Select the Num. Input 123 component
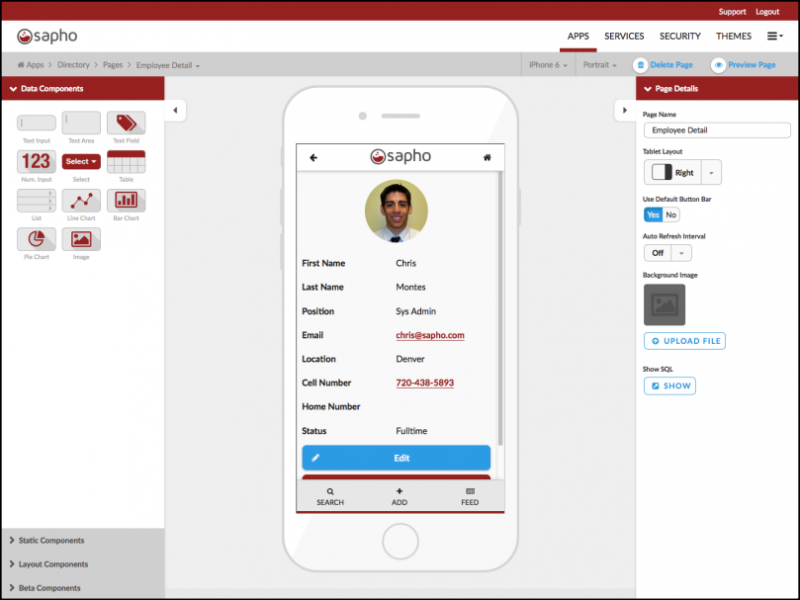Screen dimensions: 800x600 (36, 161)
